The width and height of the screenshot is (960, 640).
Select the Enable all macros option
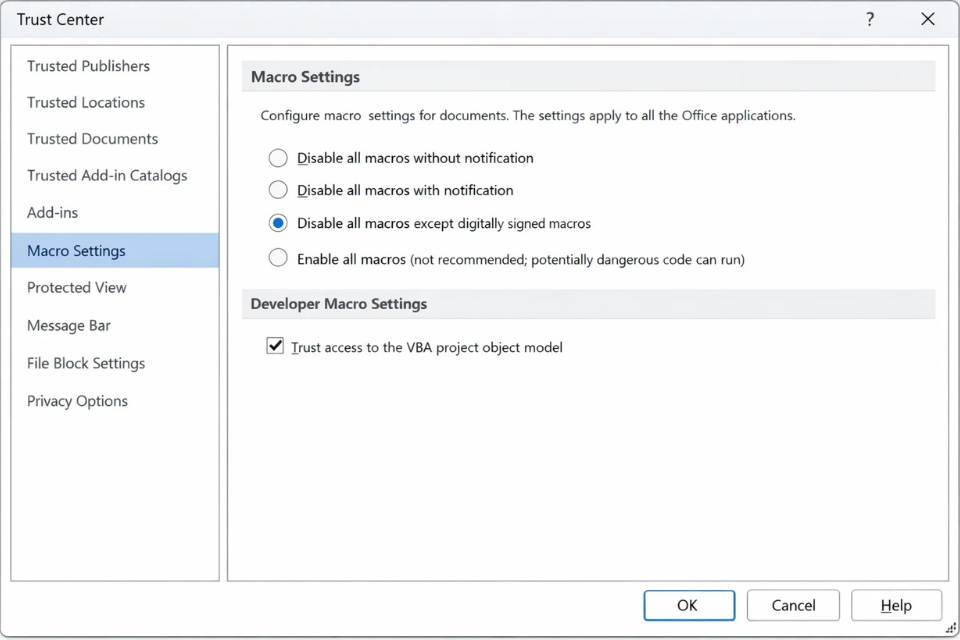click(x=278, y=259)
